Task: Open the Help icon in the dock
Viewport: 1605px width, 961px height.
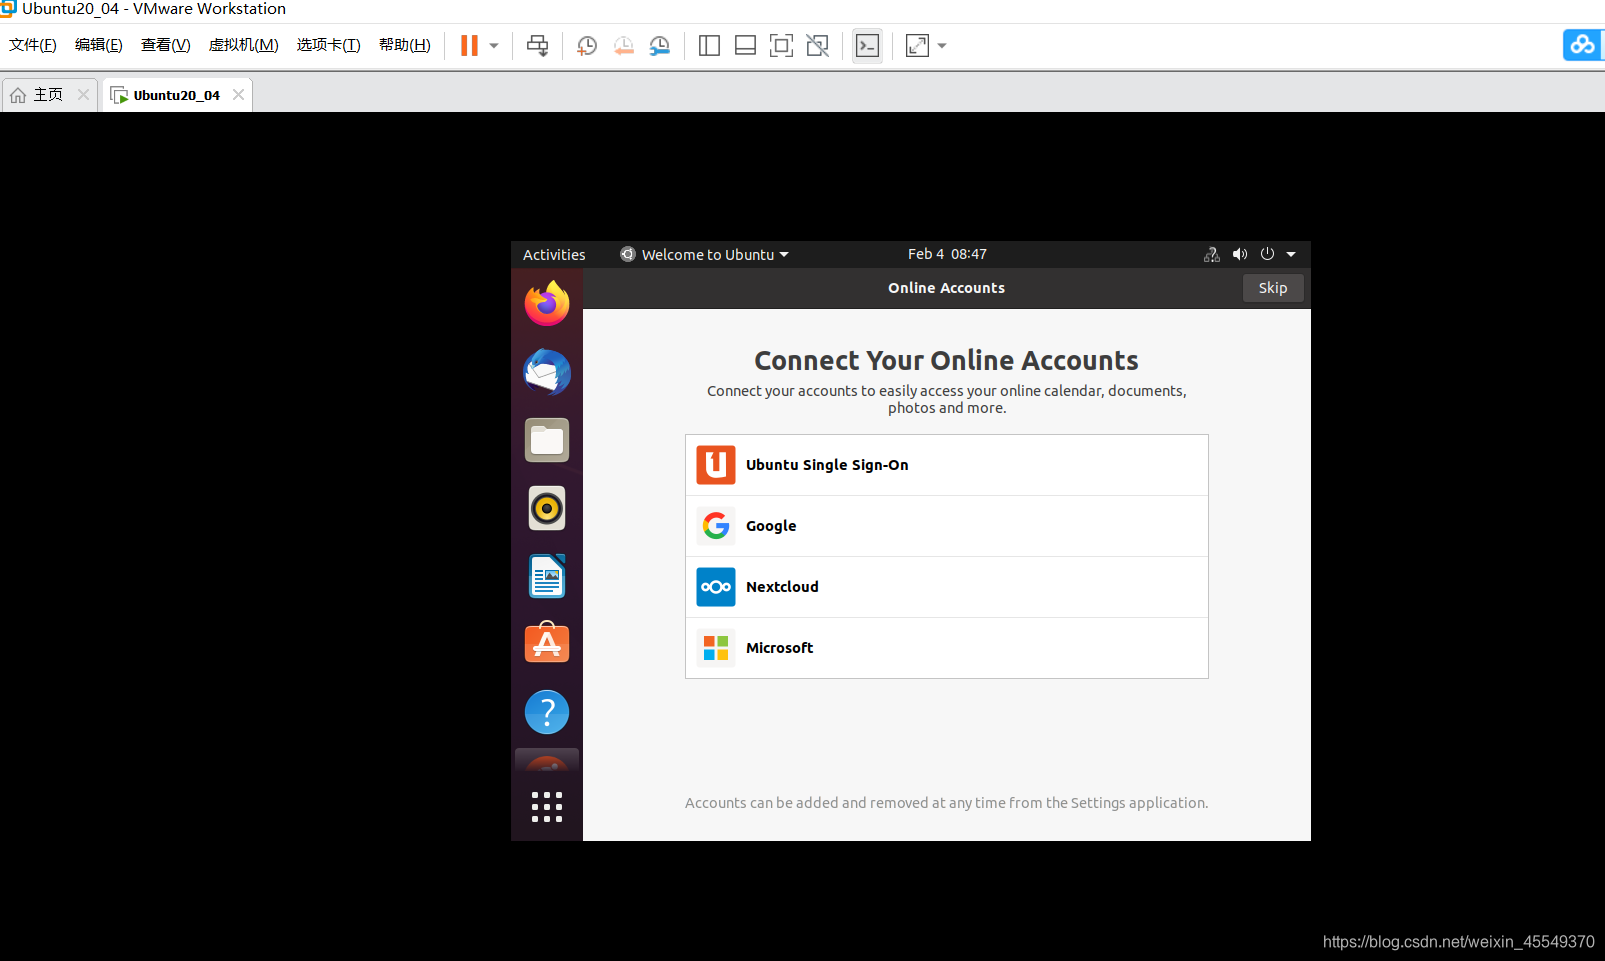Action: tap(547, 712)
